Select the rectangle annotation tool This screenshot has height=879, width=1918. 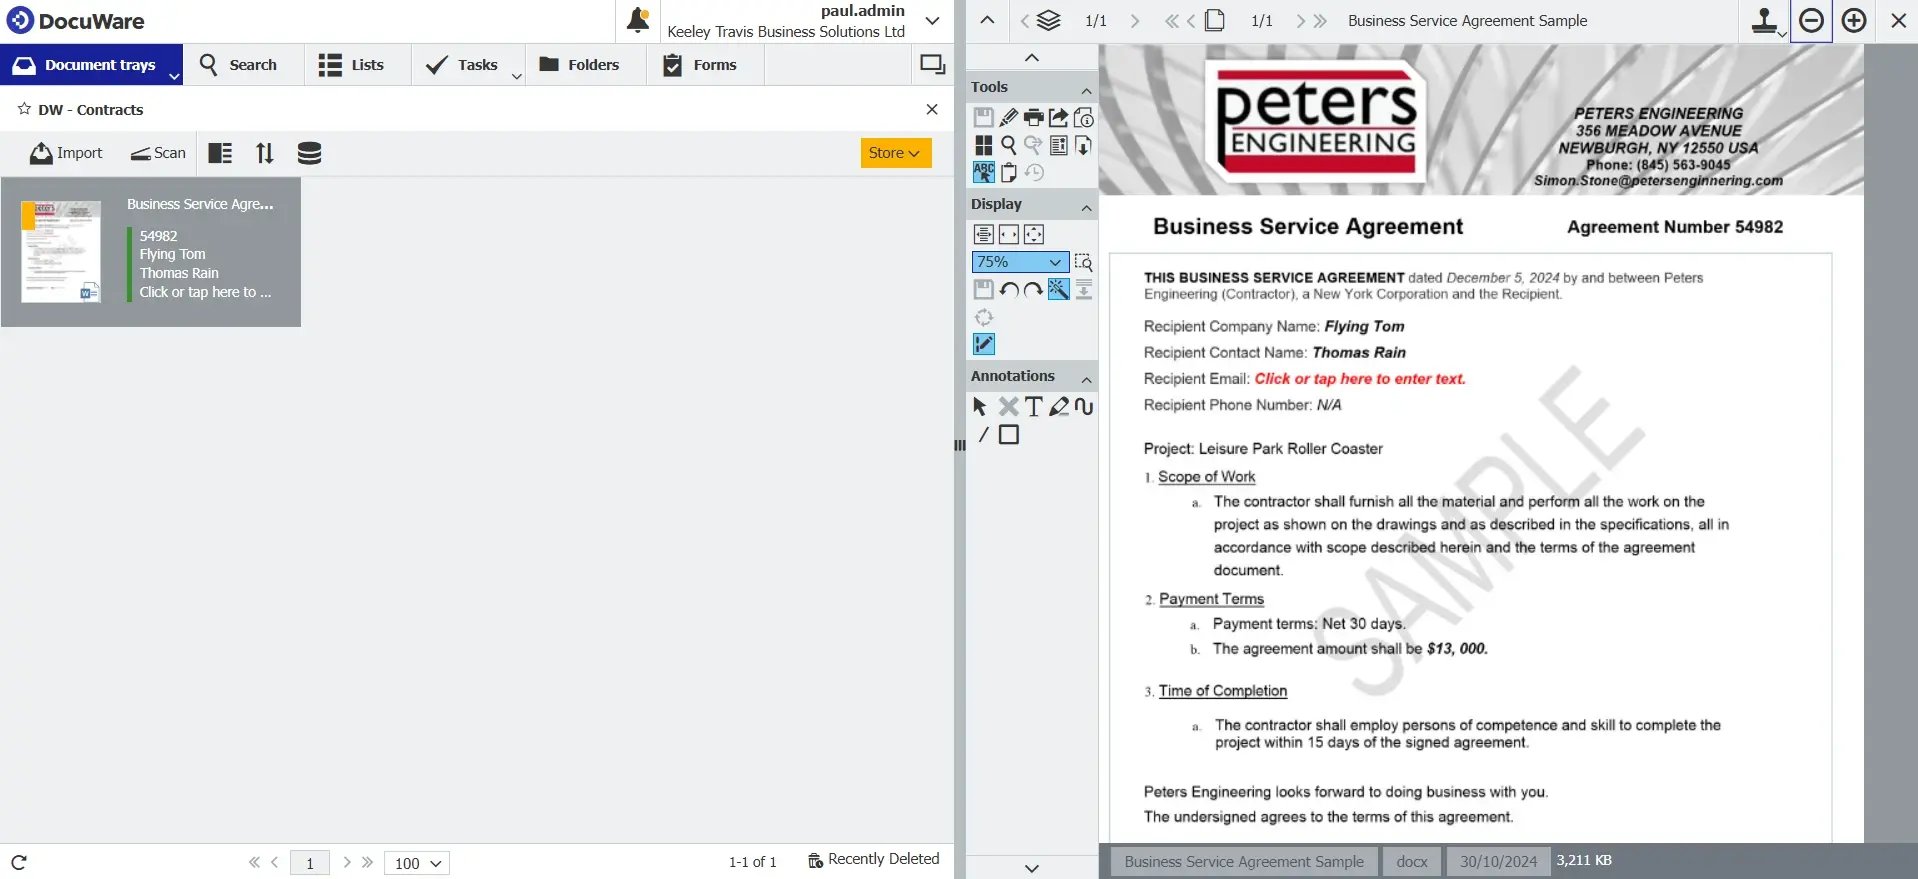coord(1009,434)
